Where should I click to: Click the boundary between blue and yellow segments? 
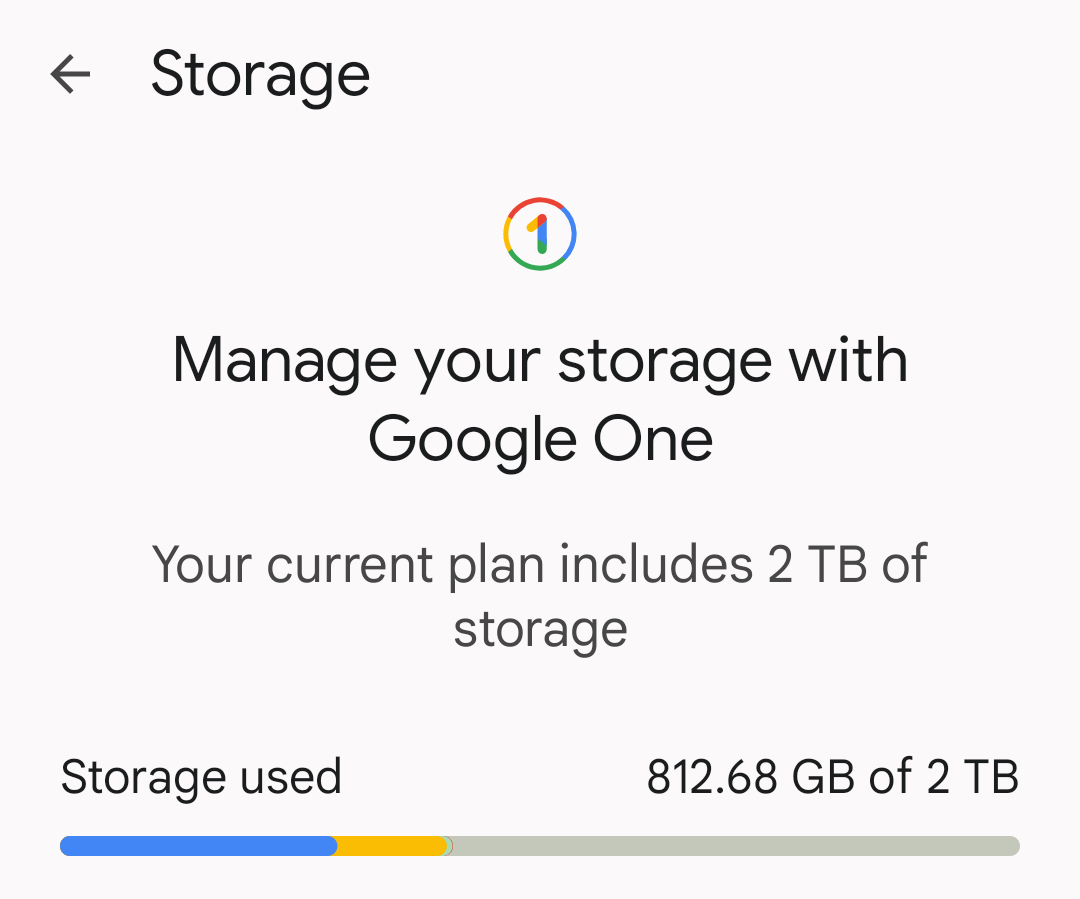tap(336, 846)
